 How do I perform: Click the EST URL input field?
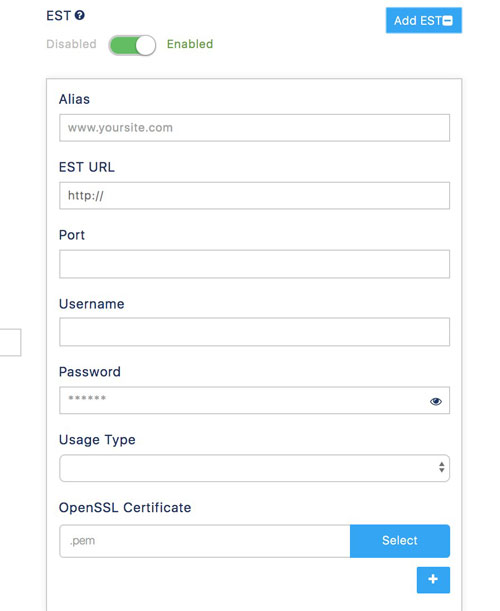point(254,196)
